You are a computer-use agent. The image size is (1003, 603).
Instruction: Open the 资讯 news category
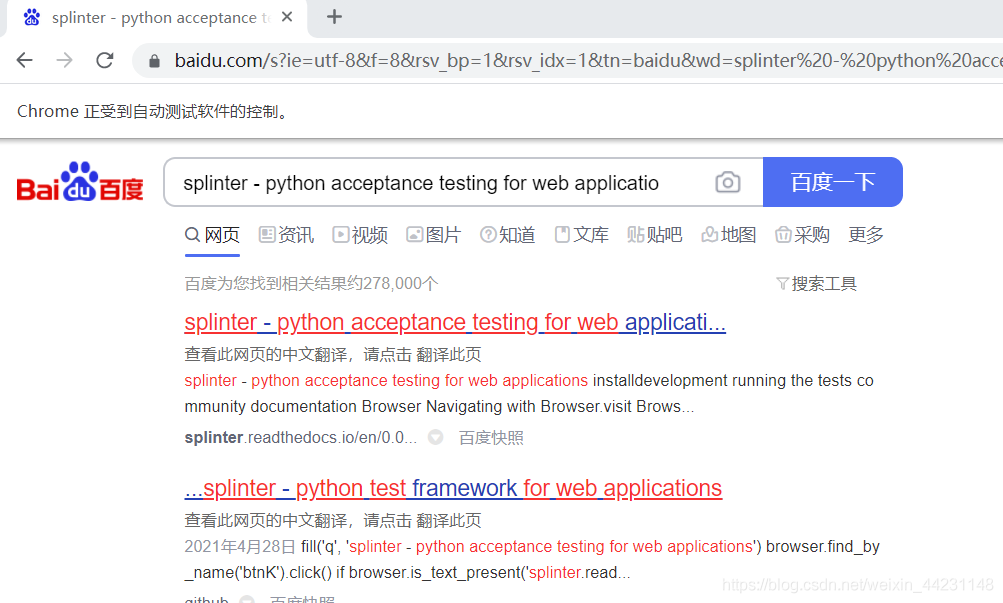point(285,234)
